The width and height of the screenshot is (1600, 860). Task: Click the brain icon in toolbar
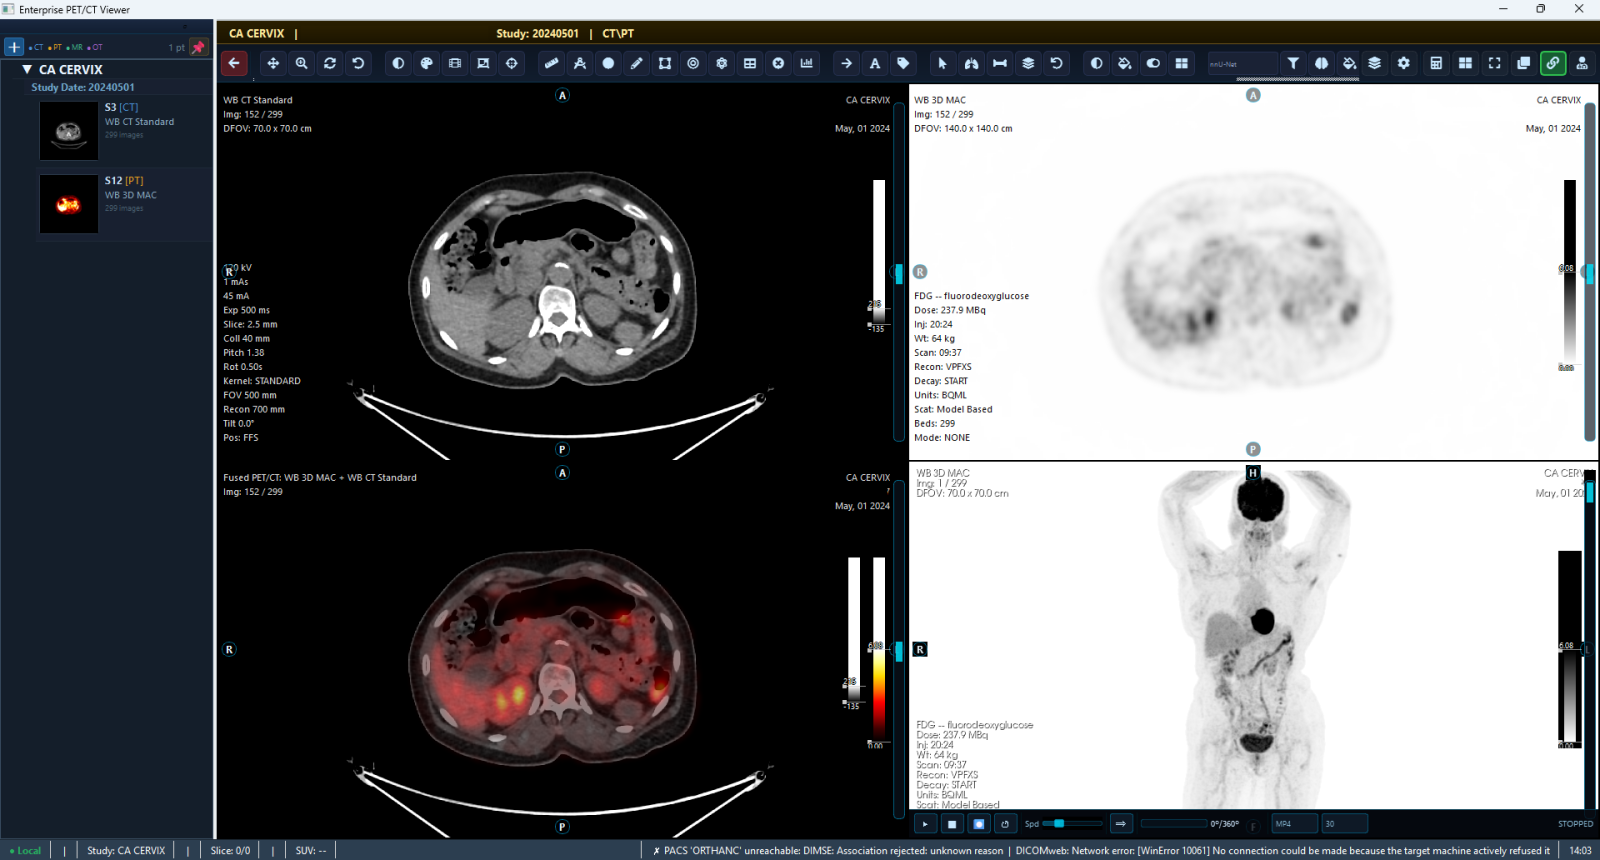(1321, 63)
